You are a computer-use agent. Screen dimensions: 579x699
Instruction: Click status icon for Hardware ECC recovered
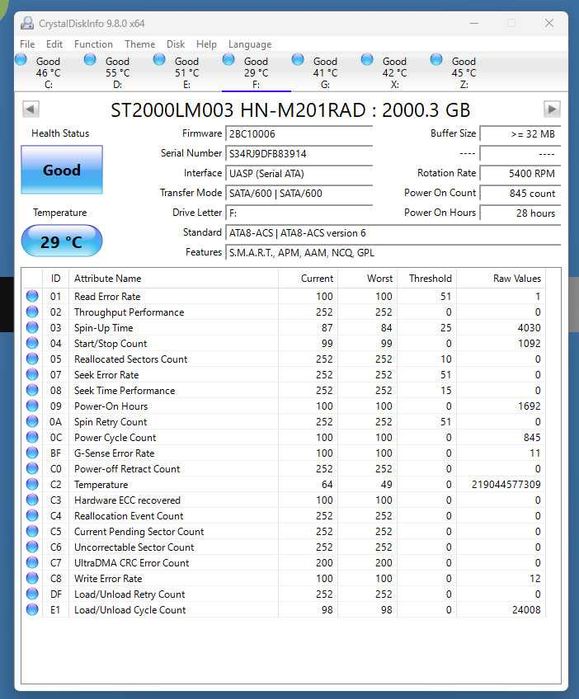click(x=32, y=500)
